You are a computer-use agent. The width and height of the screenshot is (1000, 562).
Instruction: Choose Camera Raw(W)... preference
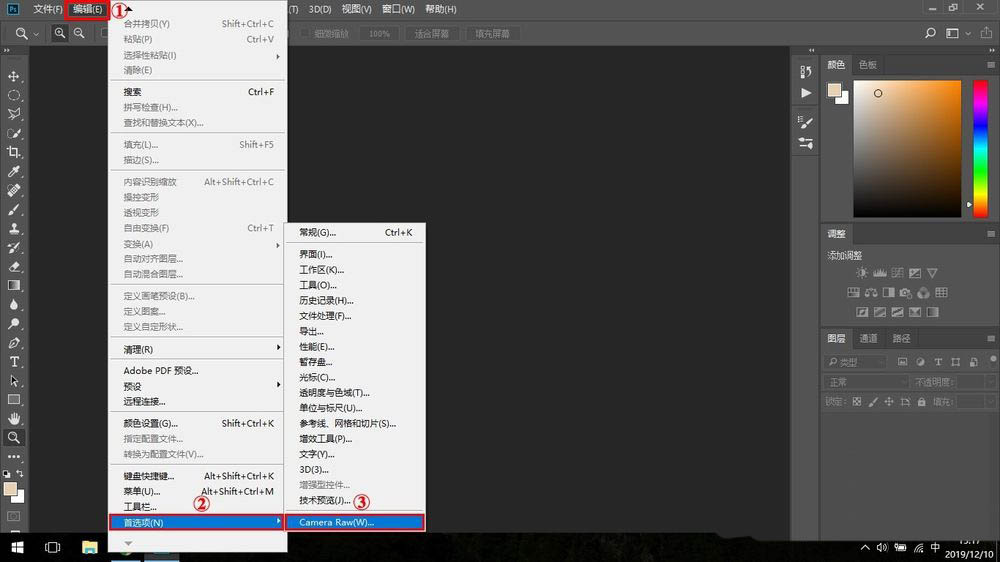[x=354, y=522]
